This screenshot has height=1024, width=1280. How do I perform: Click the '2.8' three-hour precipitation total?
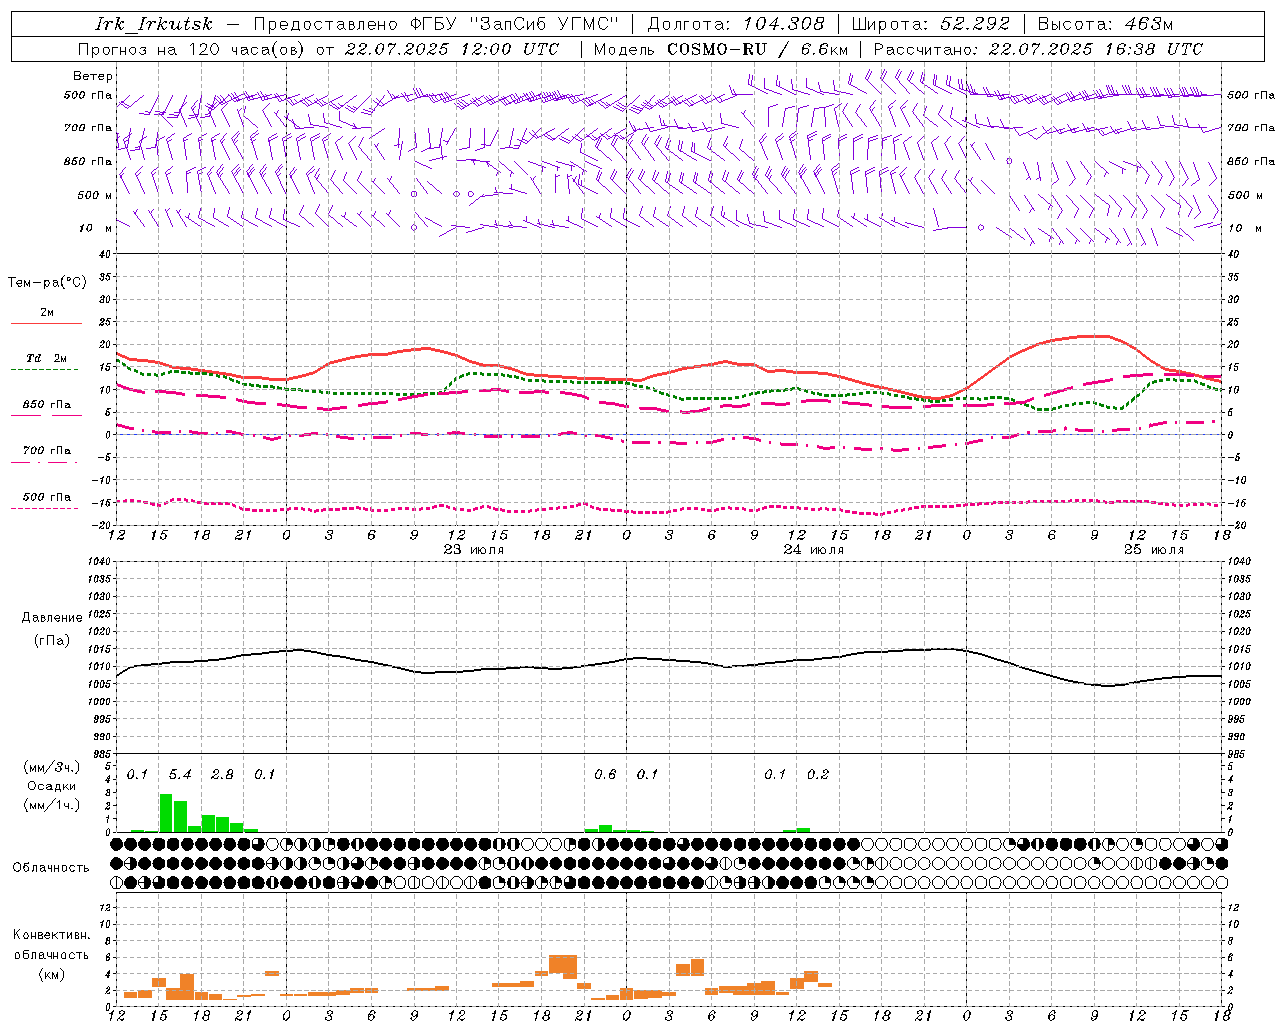click(222, 775)
